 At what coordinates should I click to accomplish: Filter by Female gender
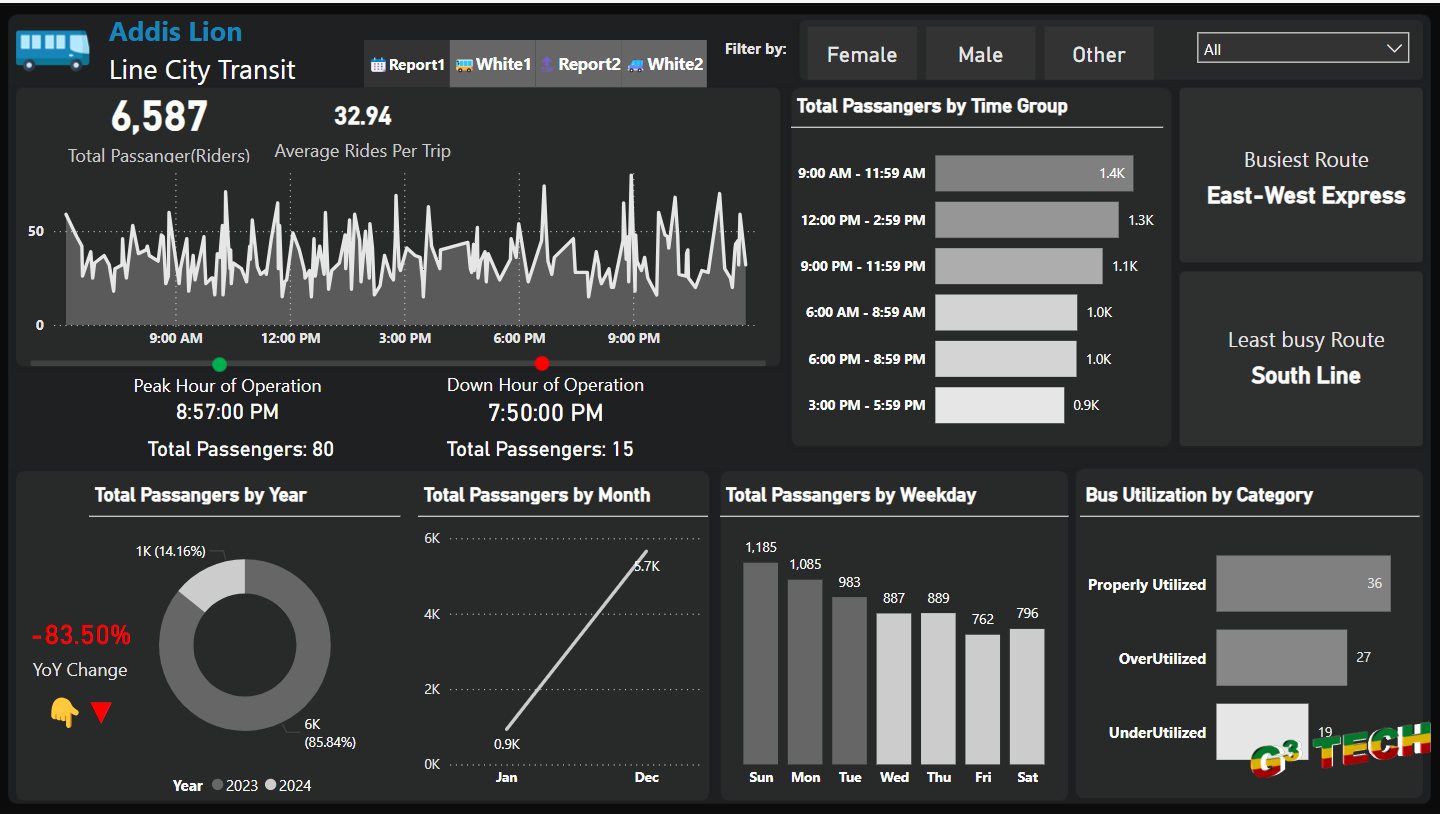coord(862,54)
